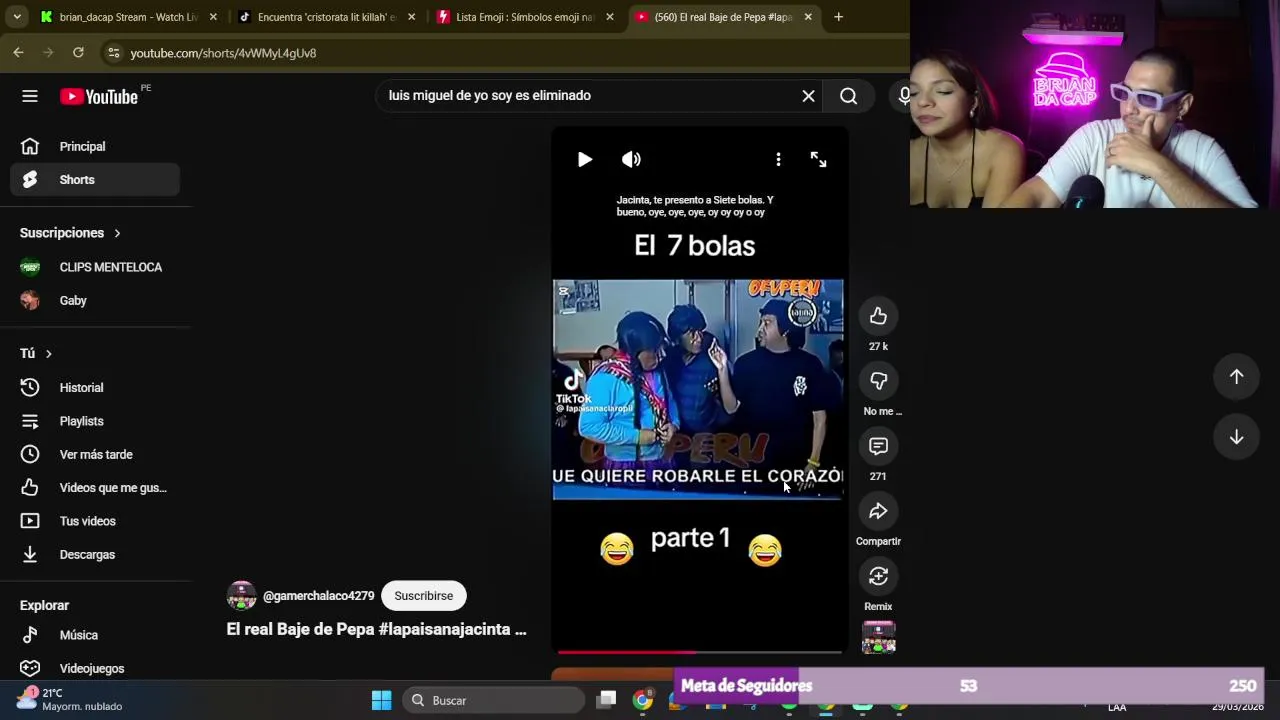Switch to 'Encuentra cristorata' TikTok tab
Image resolution: width=1280 pixels, height=720 pixels.
326,17
